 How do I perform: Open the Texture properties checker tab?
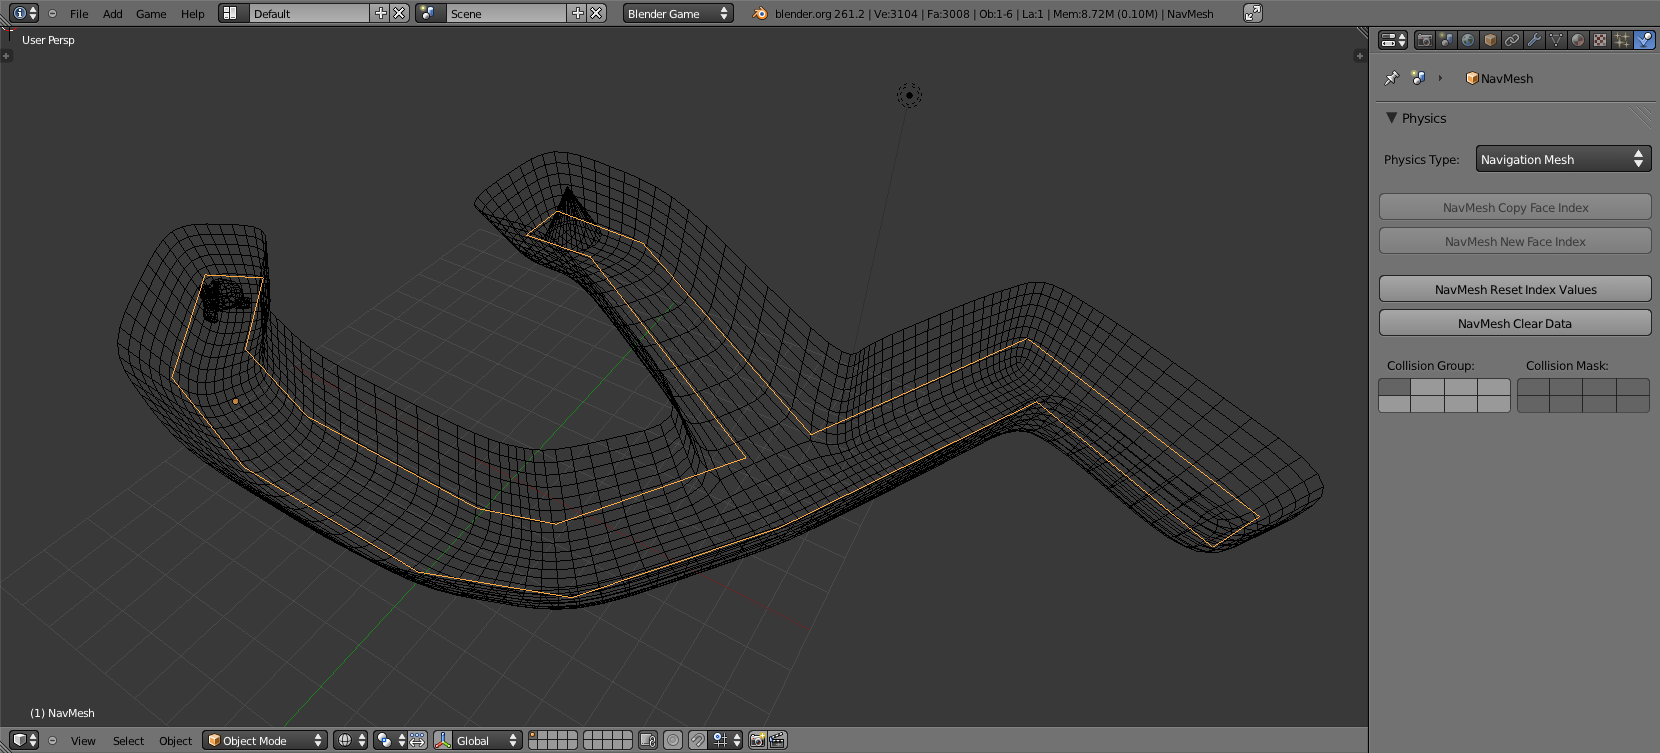pyautogui.click(x=1600, y=40)
